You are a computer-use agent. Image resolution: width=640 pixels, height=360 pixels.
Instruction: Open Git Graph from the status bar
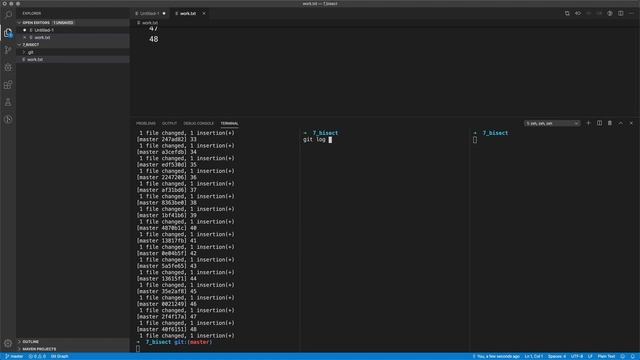tap(60, 356)
